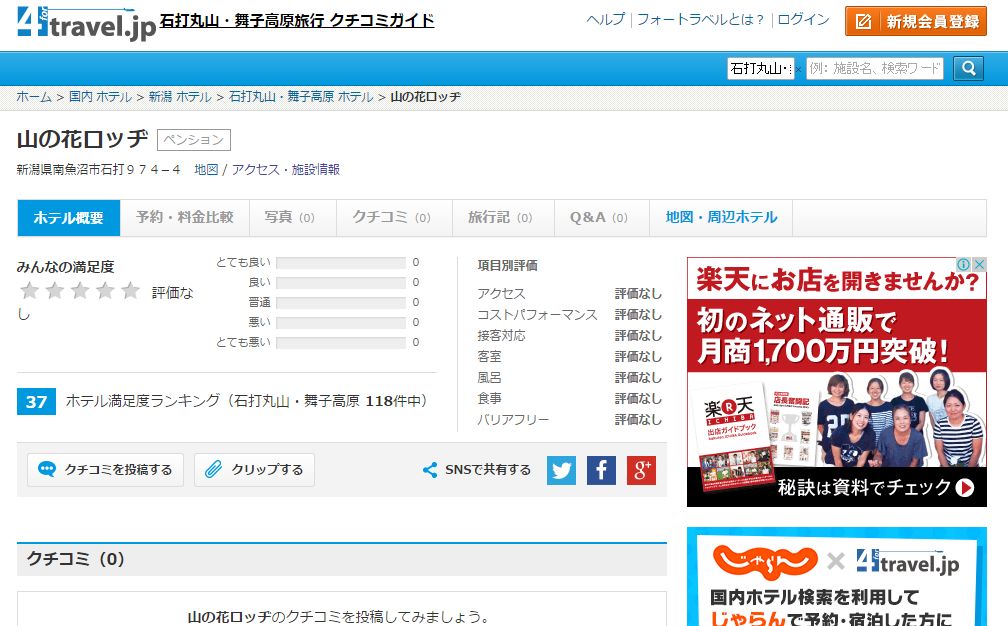Image resolution: width=1008 pixels, height=626 pixels.
Task: Open the 予約・料金比較 tab
Action: pos(184,217)
